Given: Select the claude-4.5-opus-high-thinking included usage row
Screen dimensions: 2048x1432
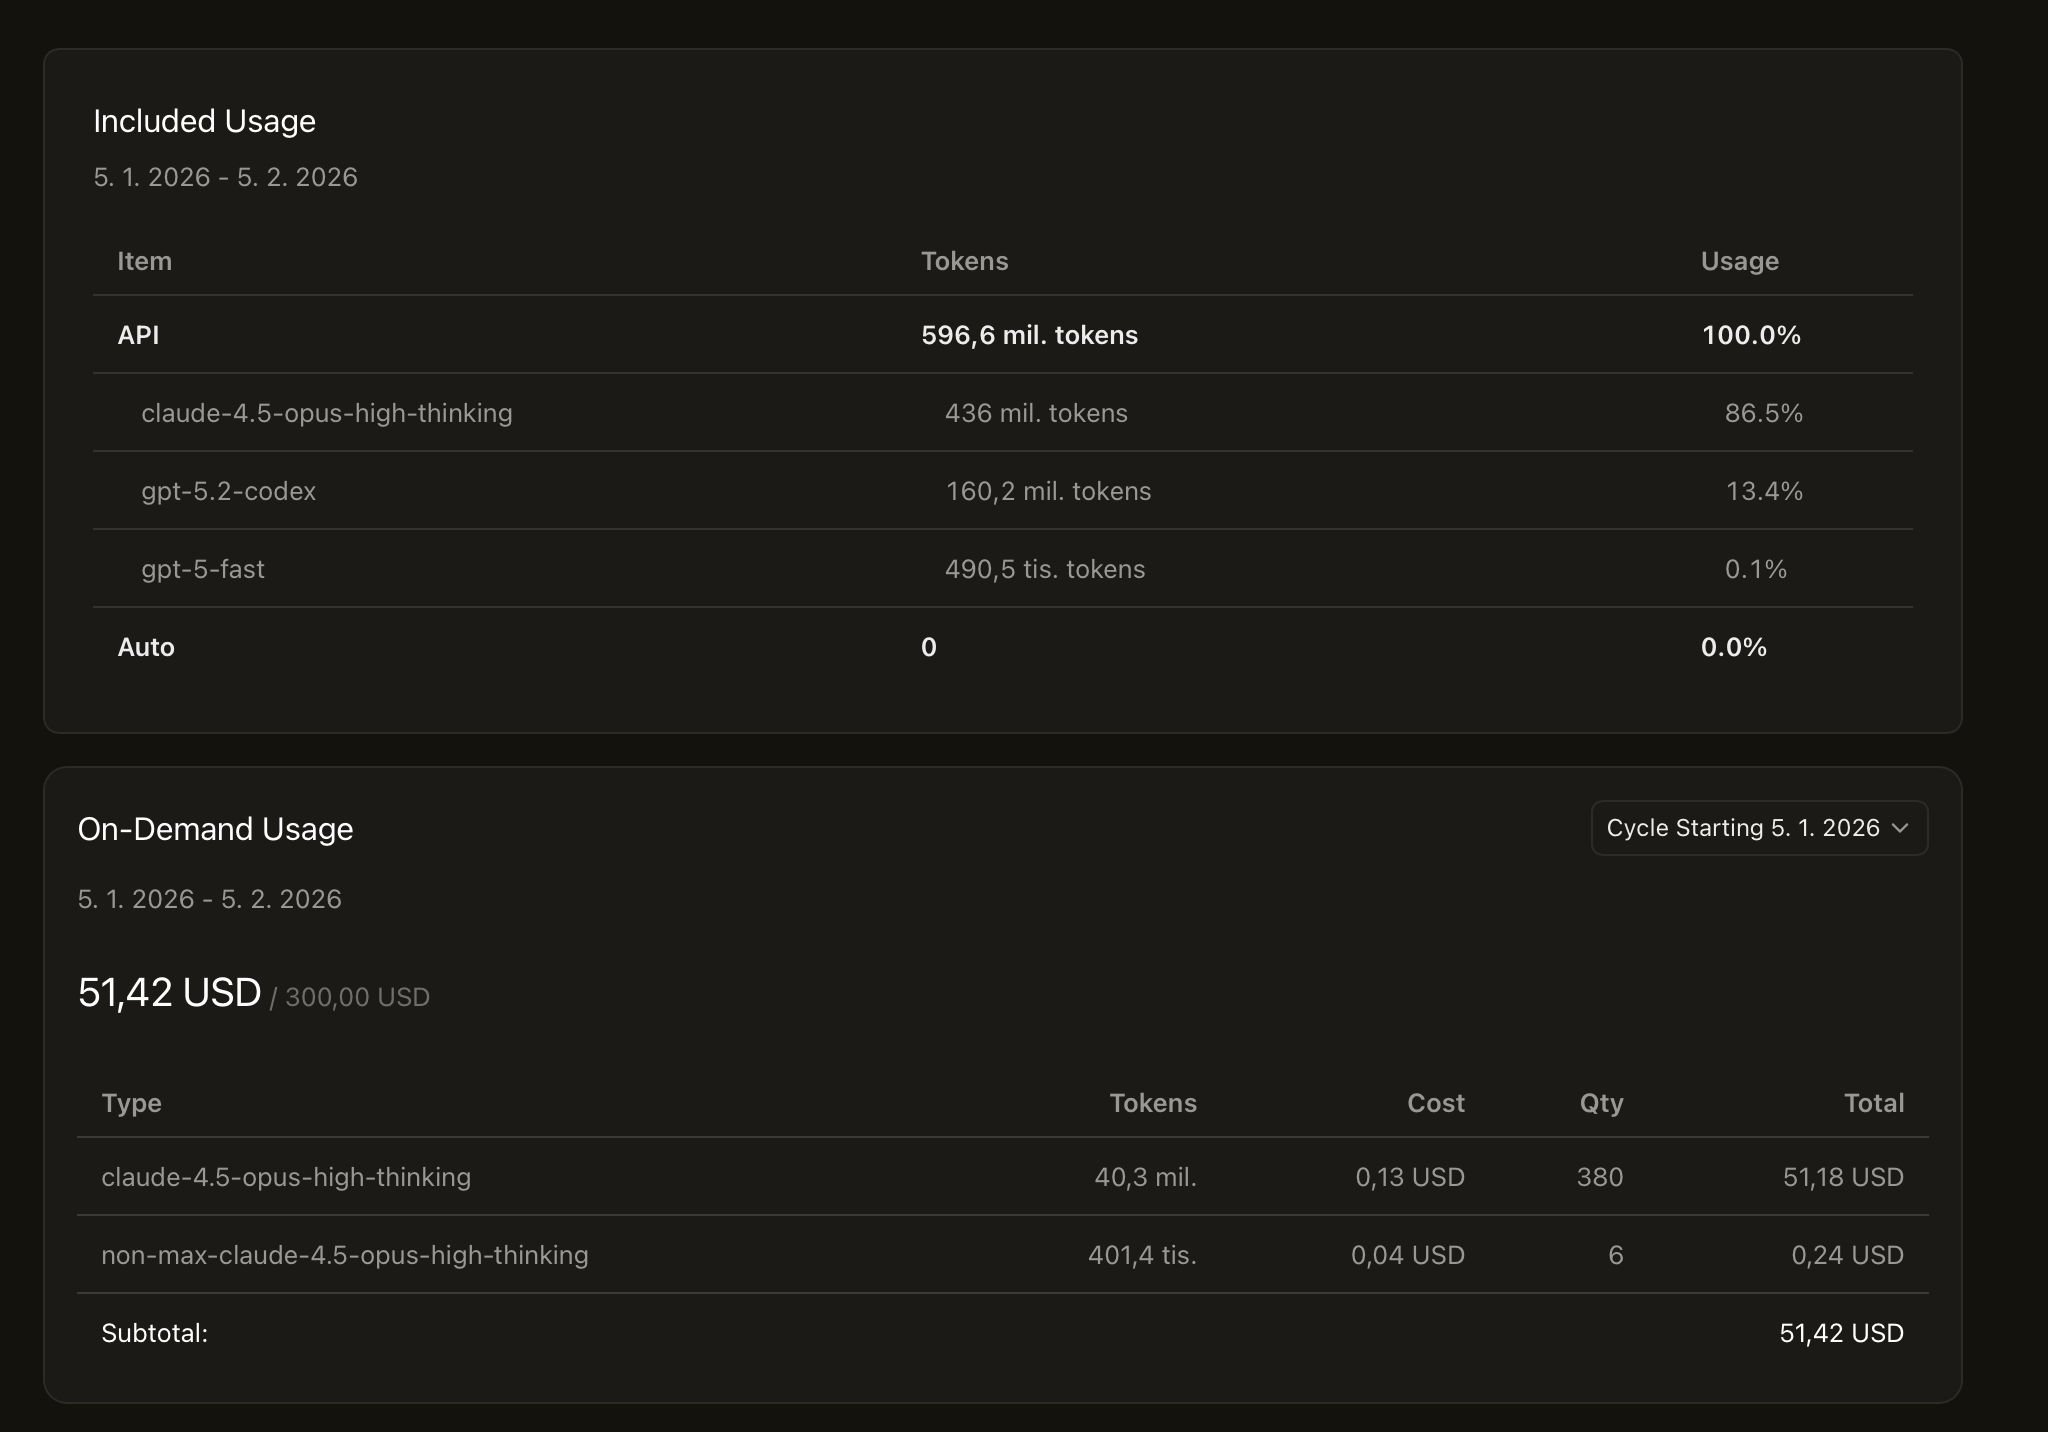Looking at the screenshot, I should [327, 413].
